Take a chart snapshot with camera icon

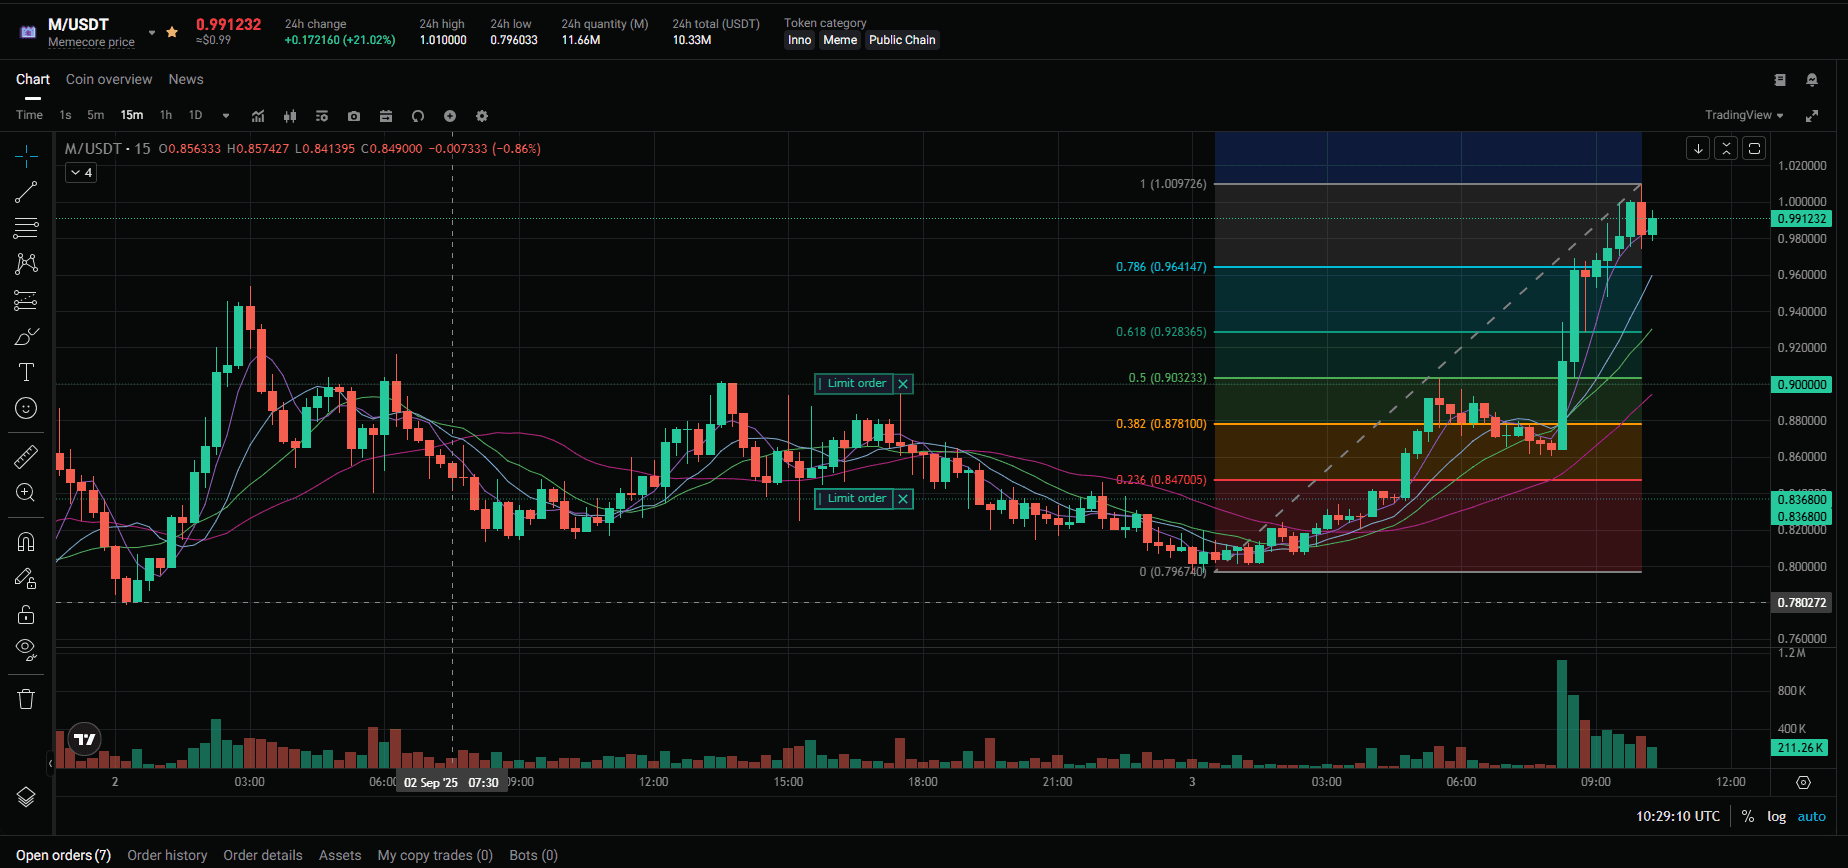(354, 116)
